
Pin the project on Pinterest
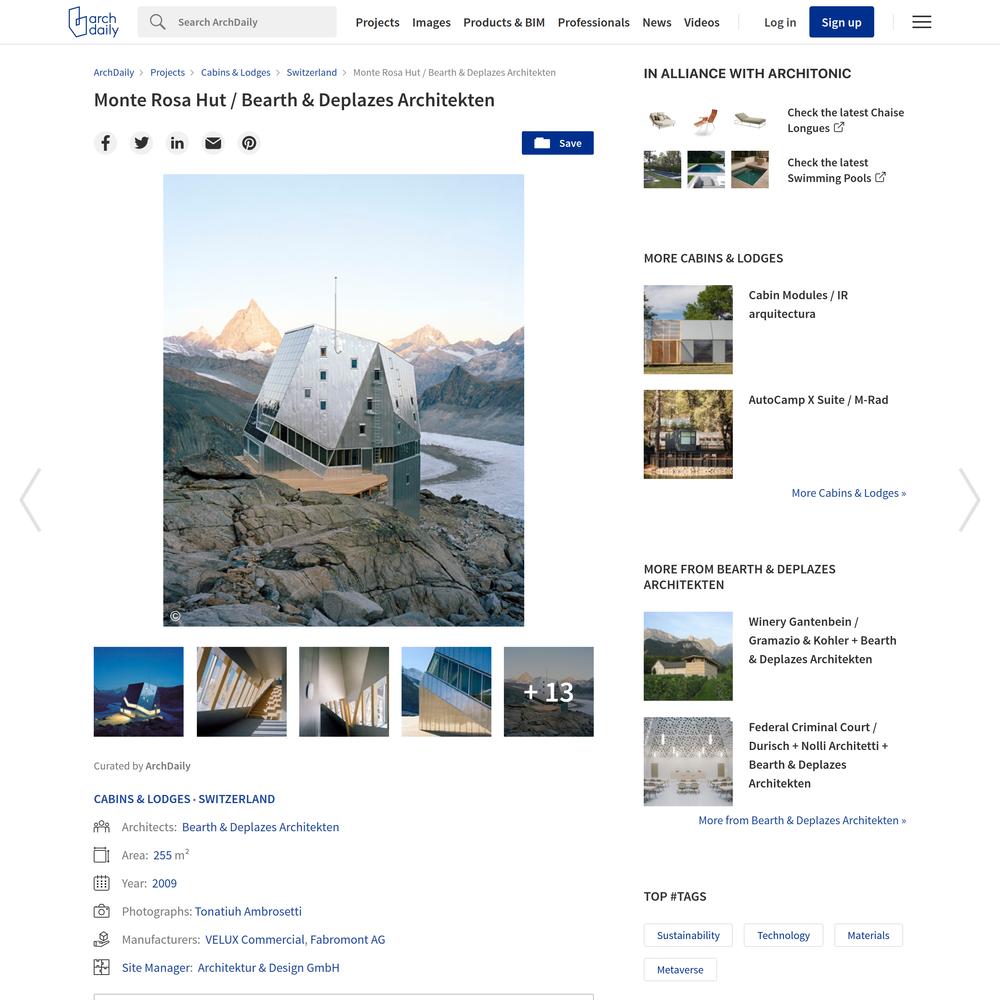click(249, 143)
